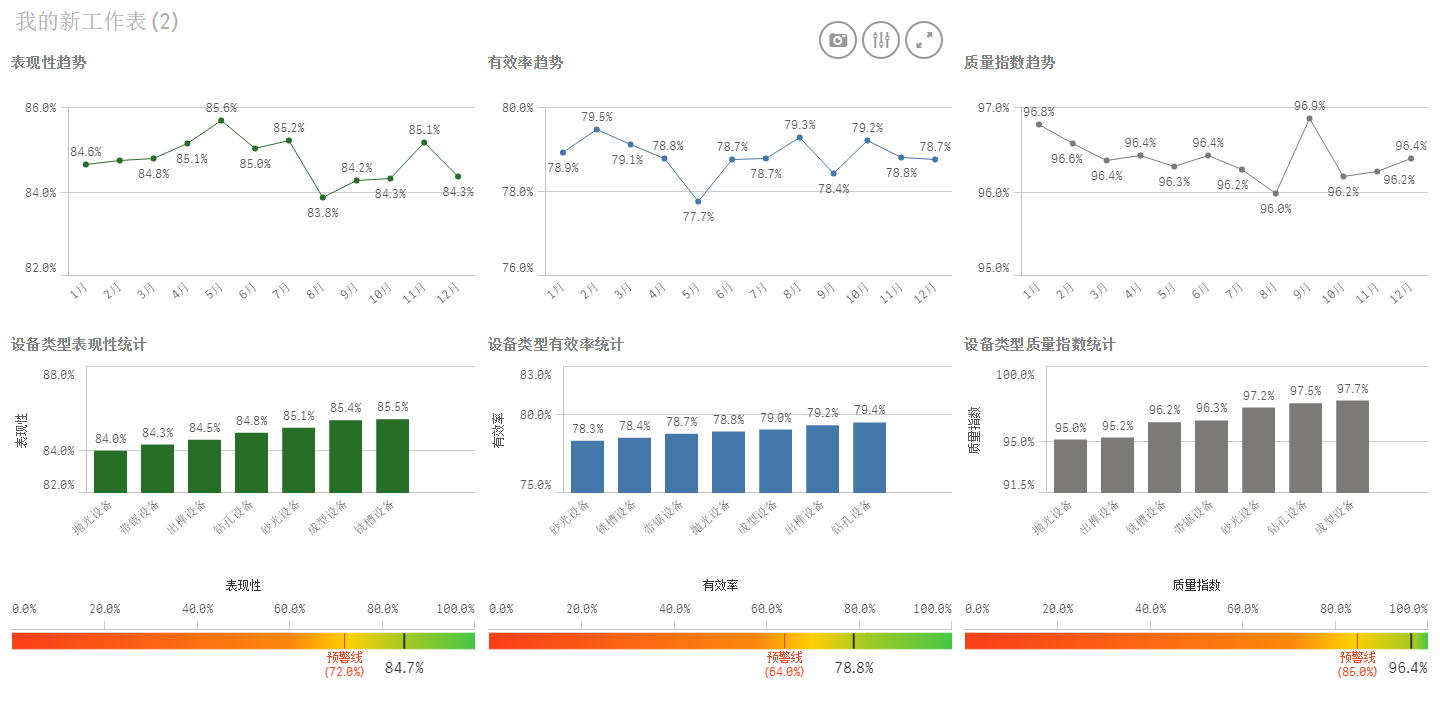This screenshot has width=1440, height=726.
Task: Select the 96.0% low label in 质量指数趋势
Action: pos(1275,208)
